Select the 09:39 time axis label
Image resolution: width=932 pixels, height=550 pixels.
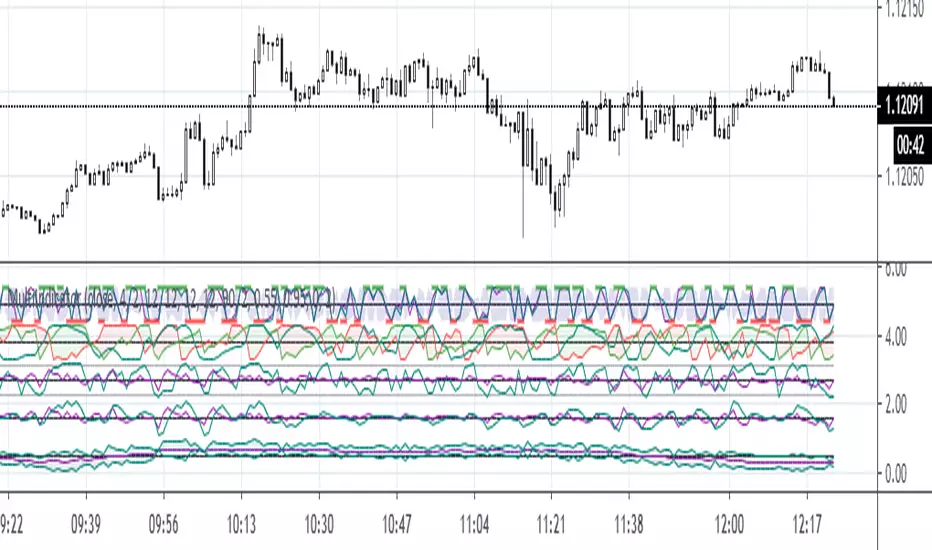(86, 524)
